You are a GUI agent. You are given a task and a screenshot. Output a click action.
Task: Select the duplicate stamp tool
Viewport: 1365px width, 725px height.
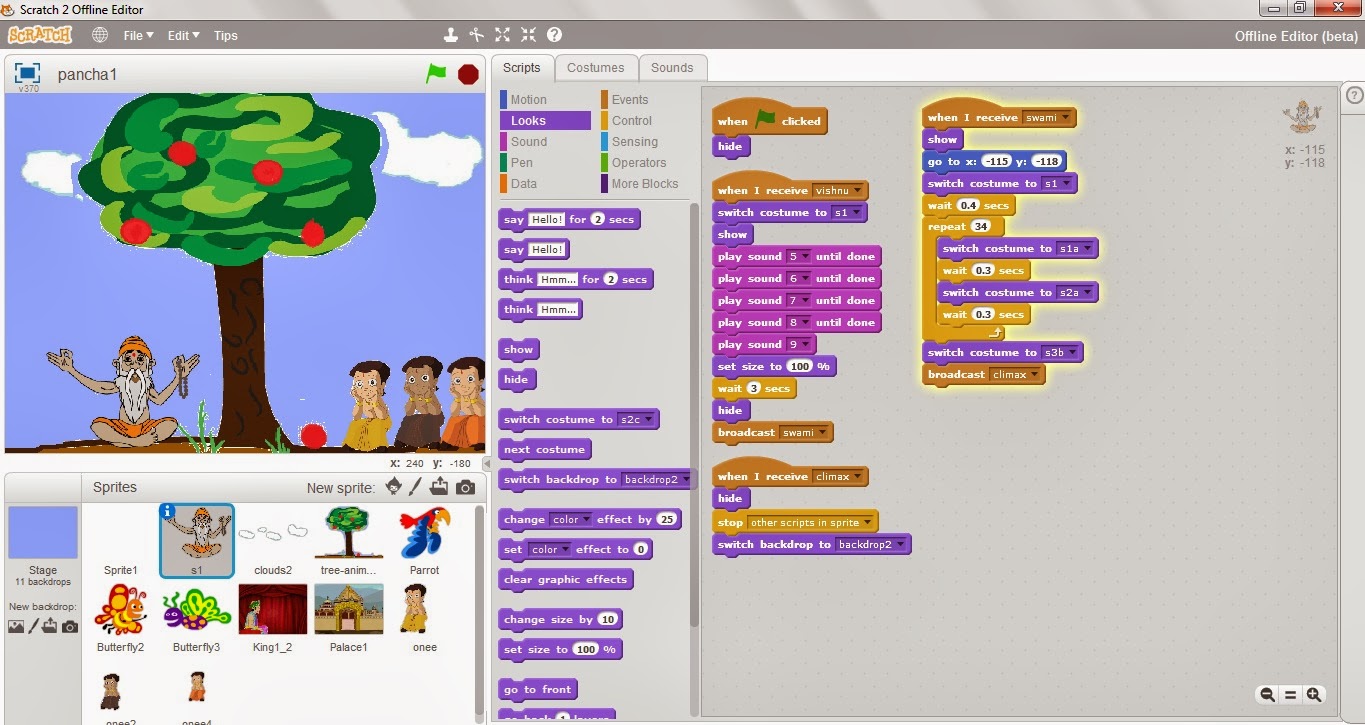[450, 34]
